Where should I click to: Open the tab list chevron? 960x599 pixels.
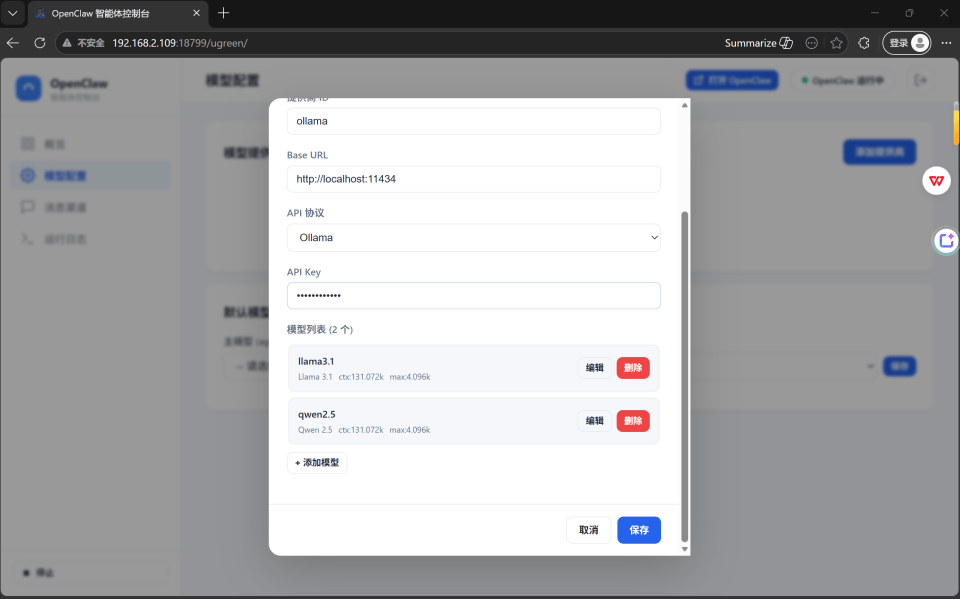pyautogui.click(x=12, y=13)
